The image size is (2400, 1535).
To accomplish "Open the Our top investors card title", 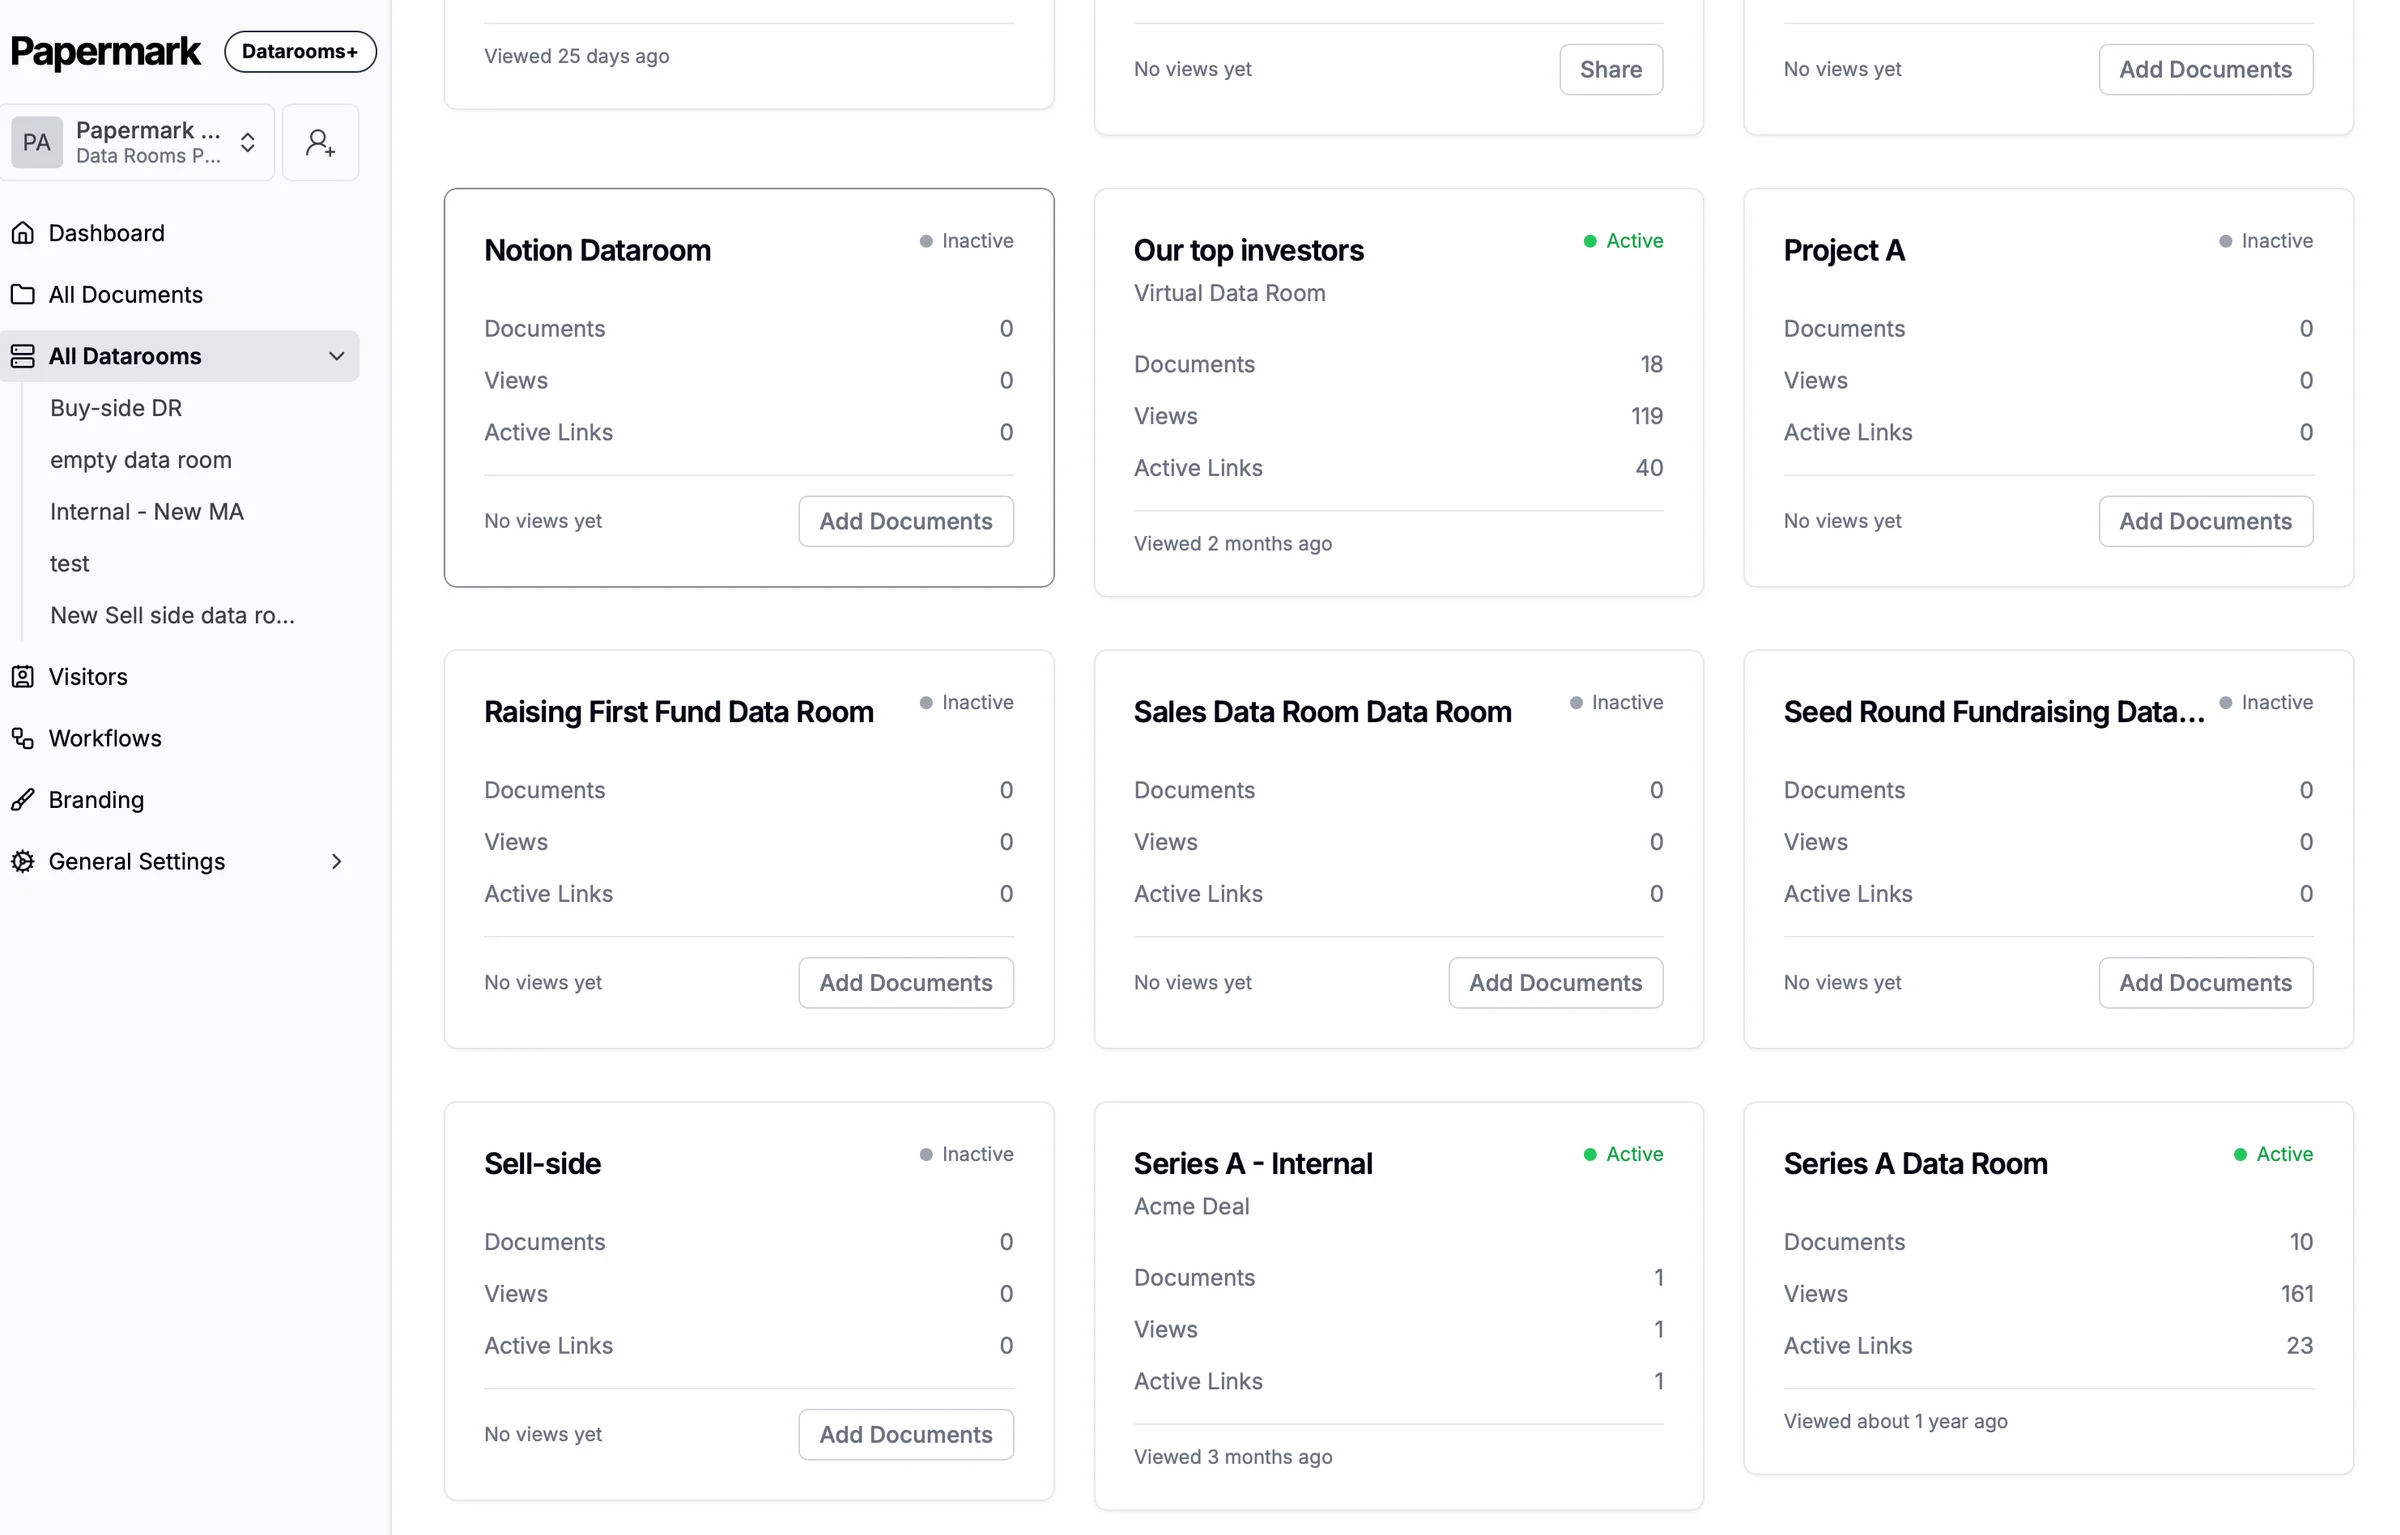I will pyautogui.click(x=1248, y=250).
